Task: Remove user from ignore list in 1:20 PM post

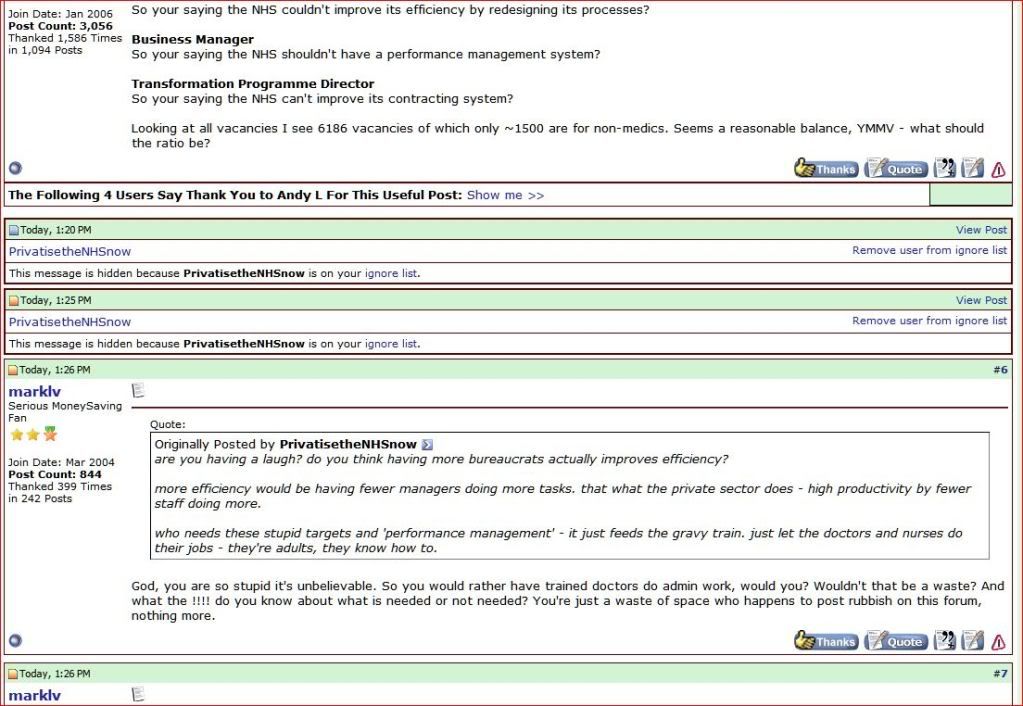Action: (x=929, y=251)
